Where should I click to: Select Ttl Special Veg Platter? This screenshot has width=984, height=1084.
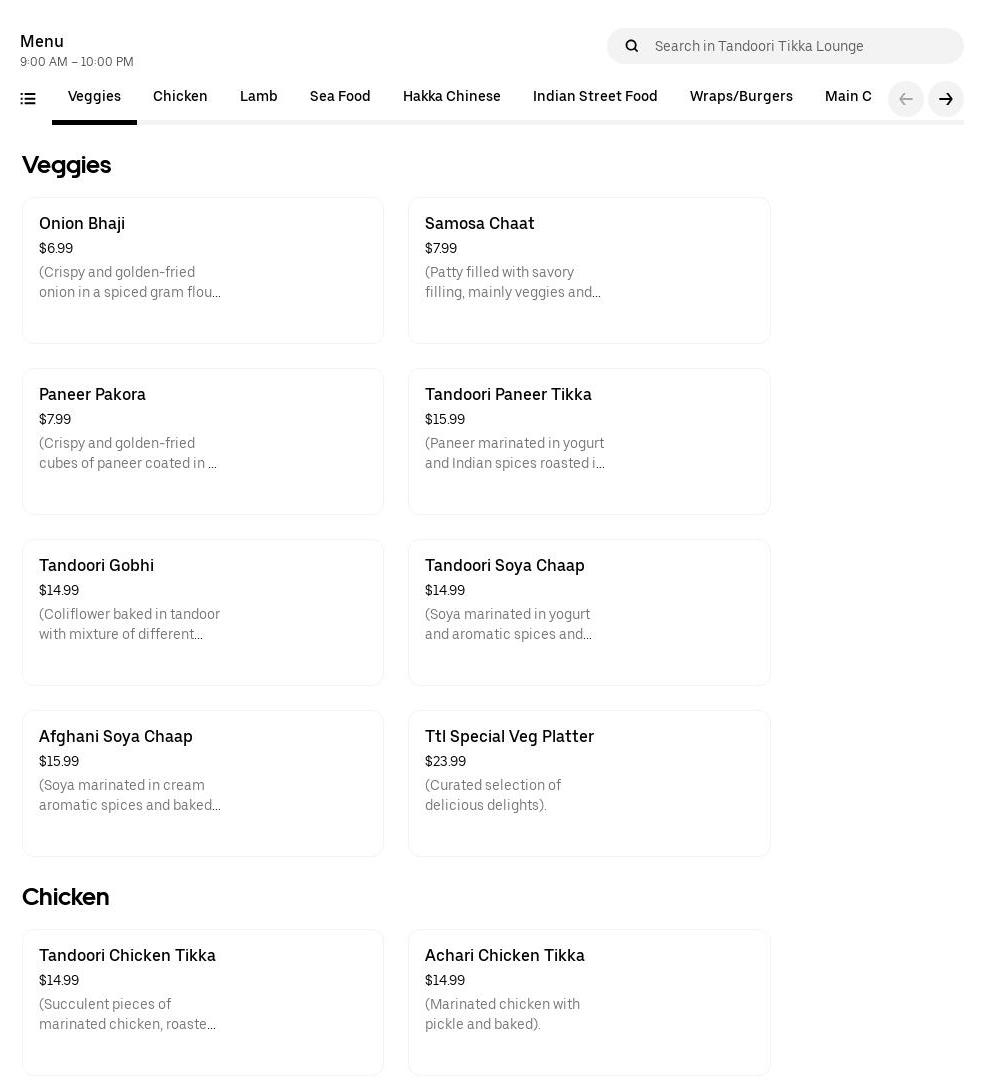click(x=589, y=783)
